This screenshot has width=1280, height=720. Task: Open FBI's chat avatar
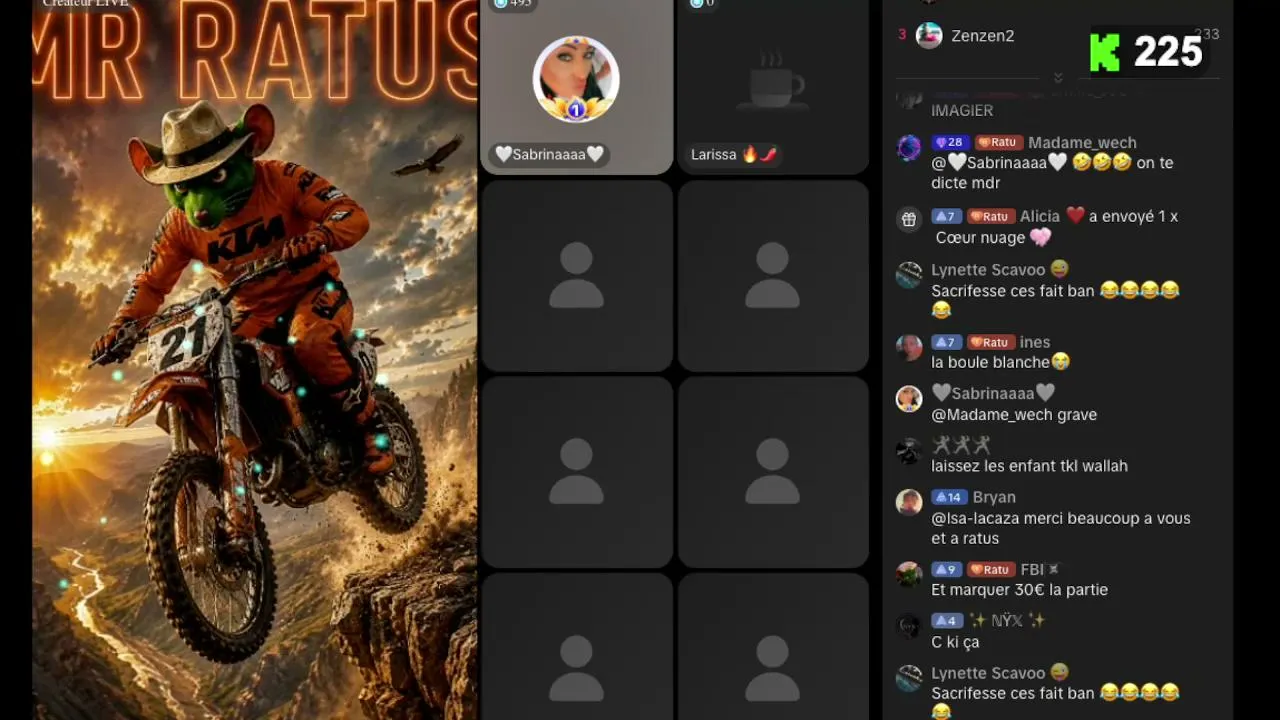click(x=909, y=574)
